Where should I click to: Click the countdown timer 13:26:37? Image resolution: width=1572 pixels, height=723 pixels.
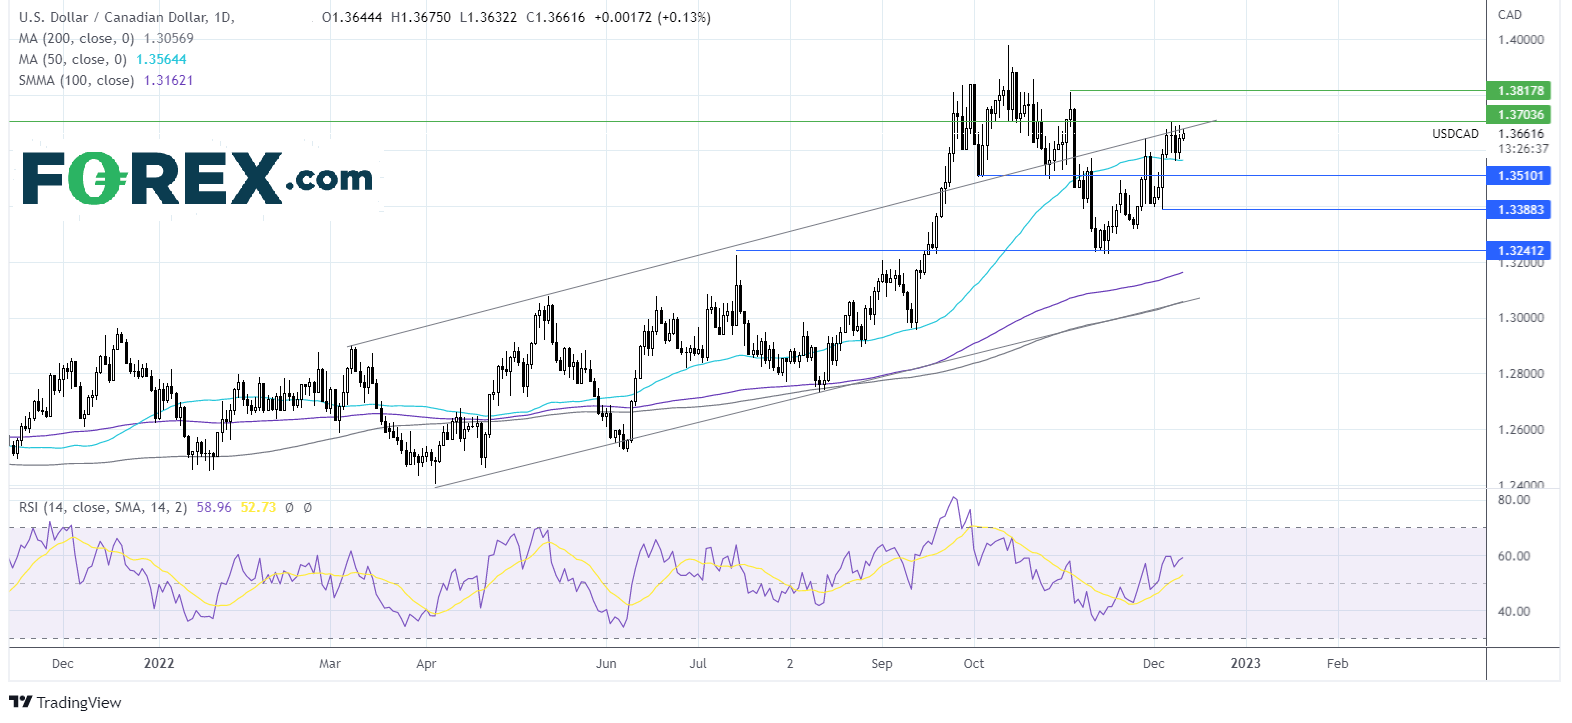(1523, 148)
